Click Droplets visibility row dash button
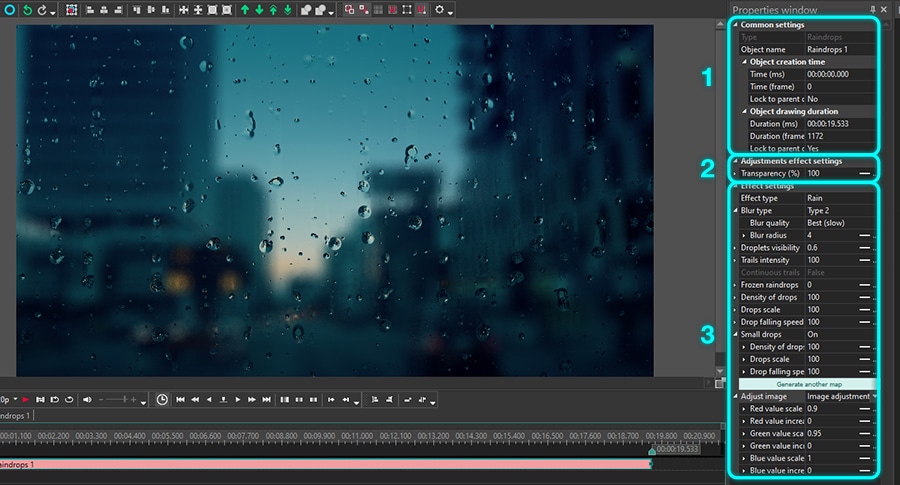Screen dimensions: 900x485 pyautogui.click(x=864, y=248)
